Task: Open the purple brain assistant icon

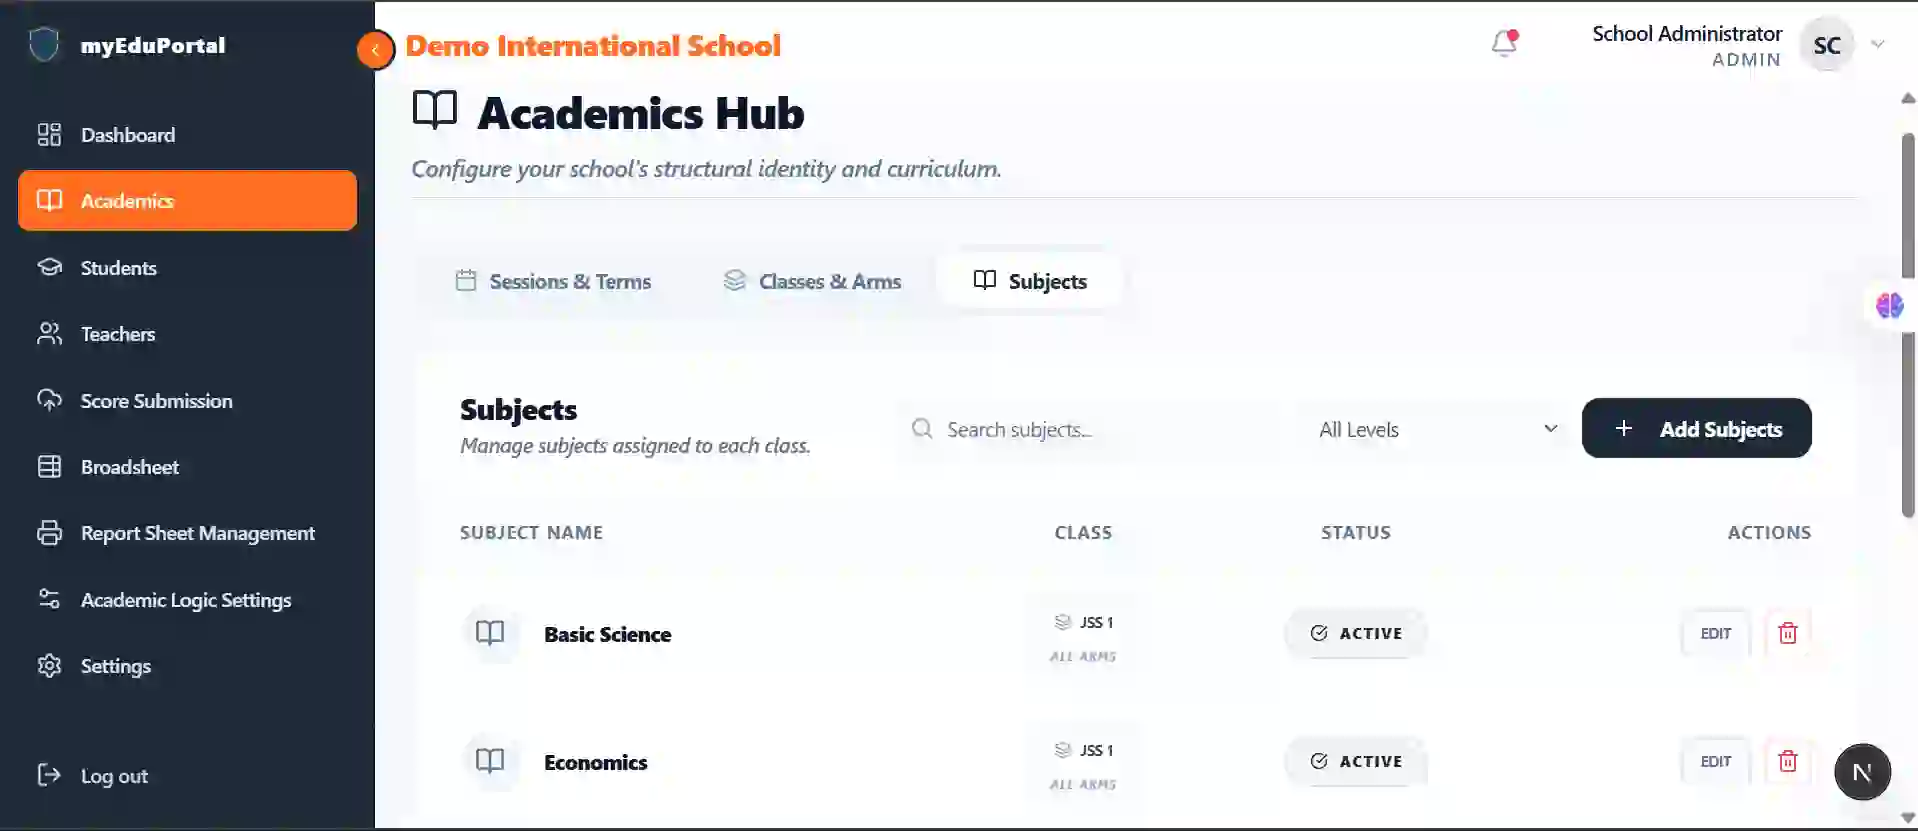Action: [1889, 305]
